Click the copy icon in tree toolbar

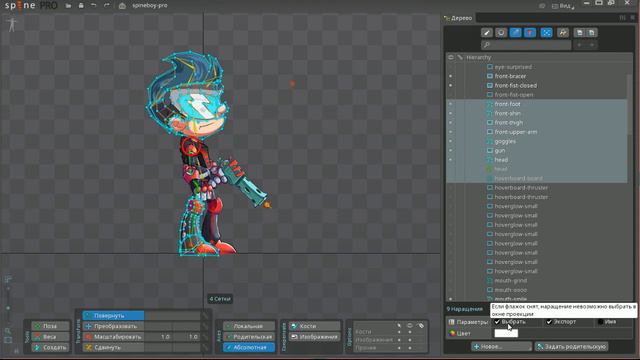tap(579, 33)
